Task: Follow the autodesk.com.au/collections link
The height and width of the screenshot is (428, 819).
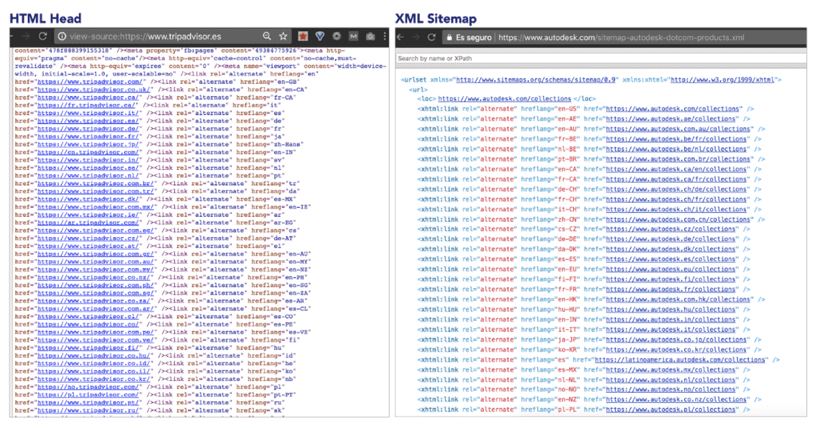Action: [678, 129]
